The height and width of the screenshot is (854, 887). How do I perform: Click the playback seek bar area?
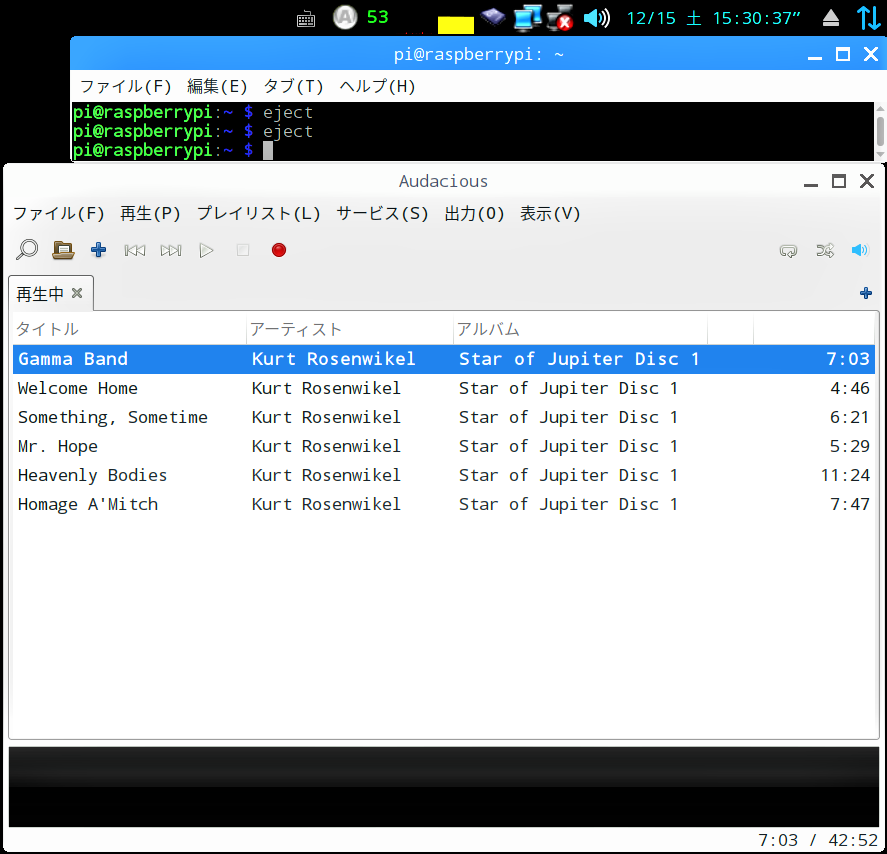tap(444, 787)
